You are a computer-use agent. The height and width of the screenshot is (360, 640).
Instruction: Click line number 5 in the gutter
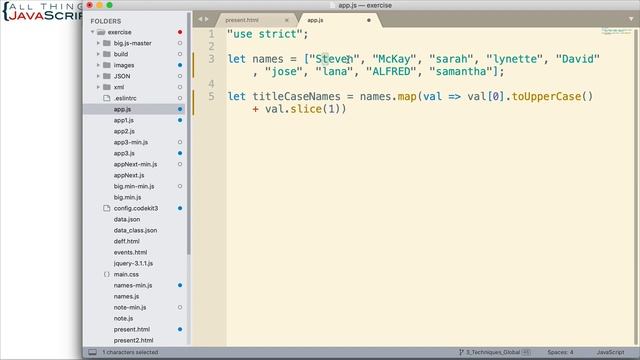click(211, 96)
